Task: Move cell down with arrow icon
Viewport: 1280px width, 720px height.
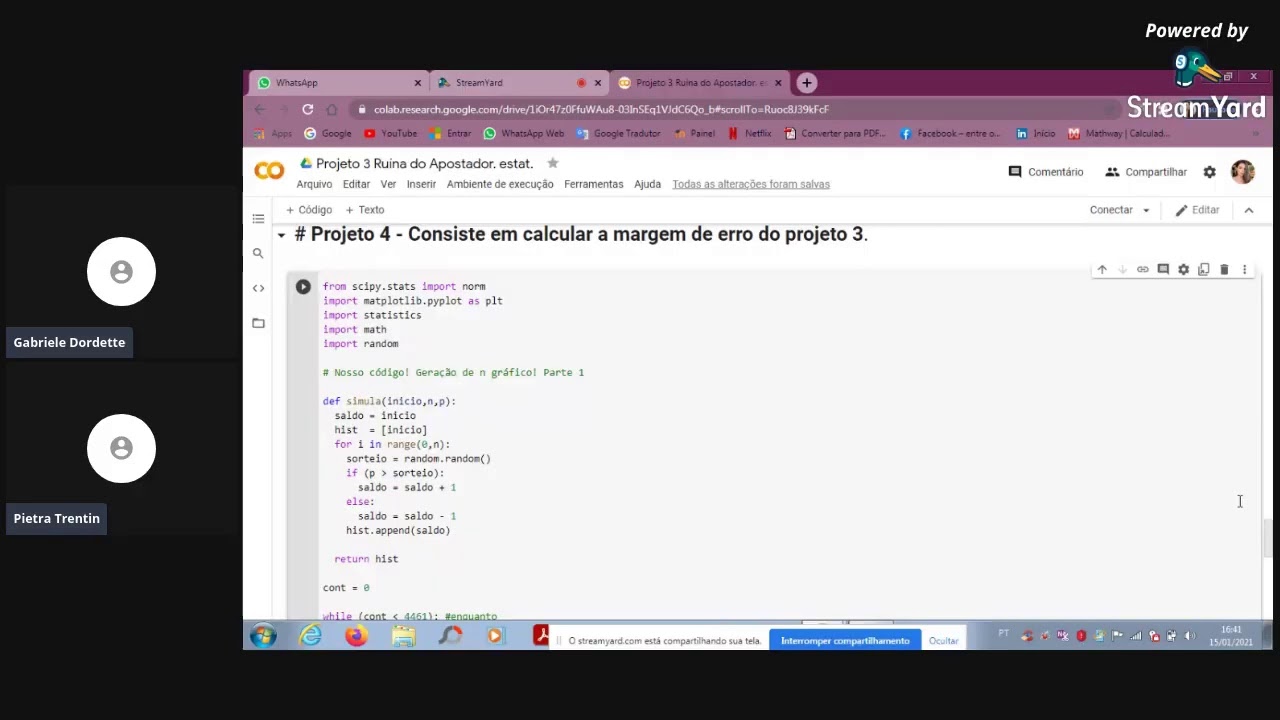Action: pyautogui.click(x=1122, y=270)
